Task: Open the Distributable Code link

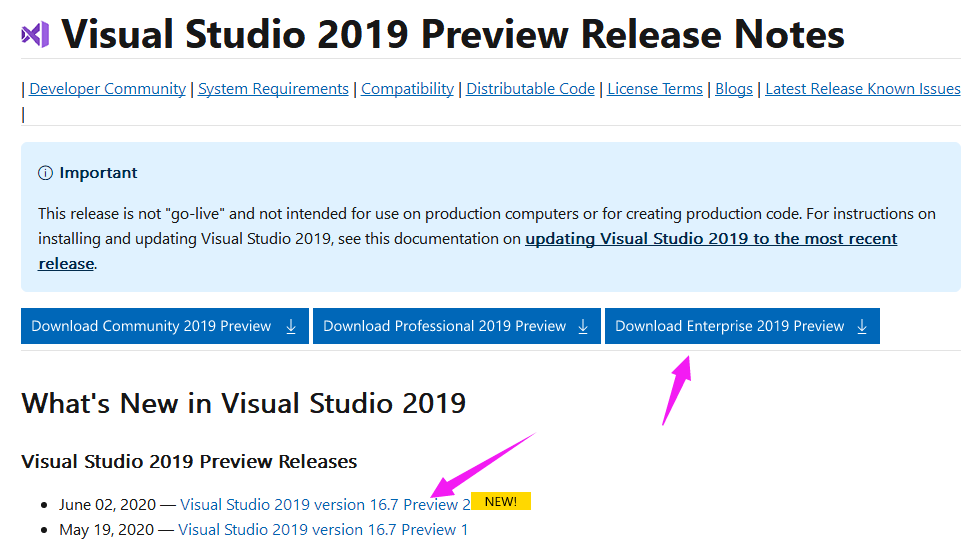Action: pos(530,89)
